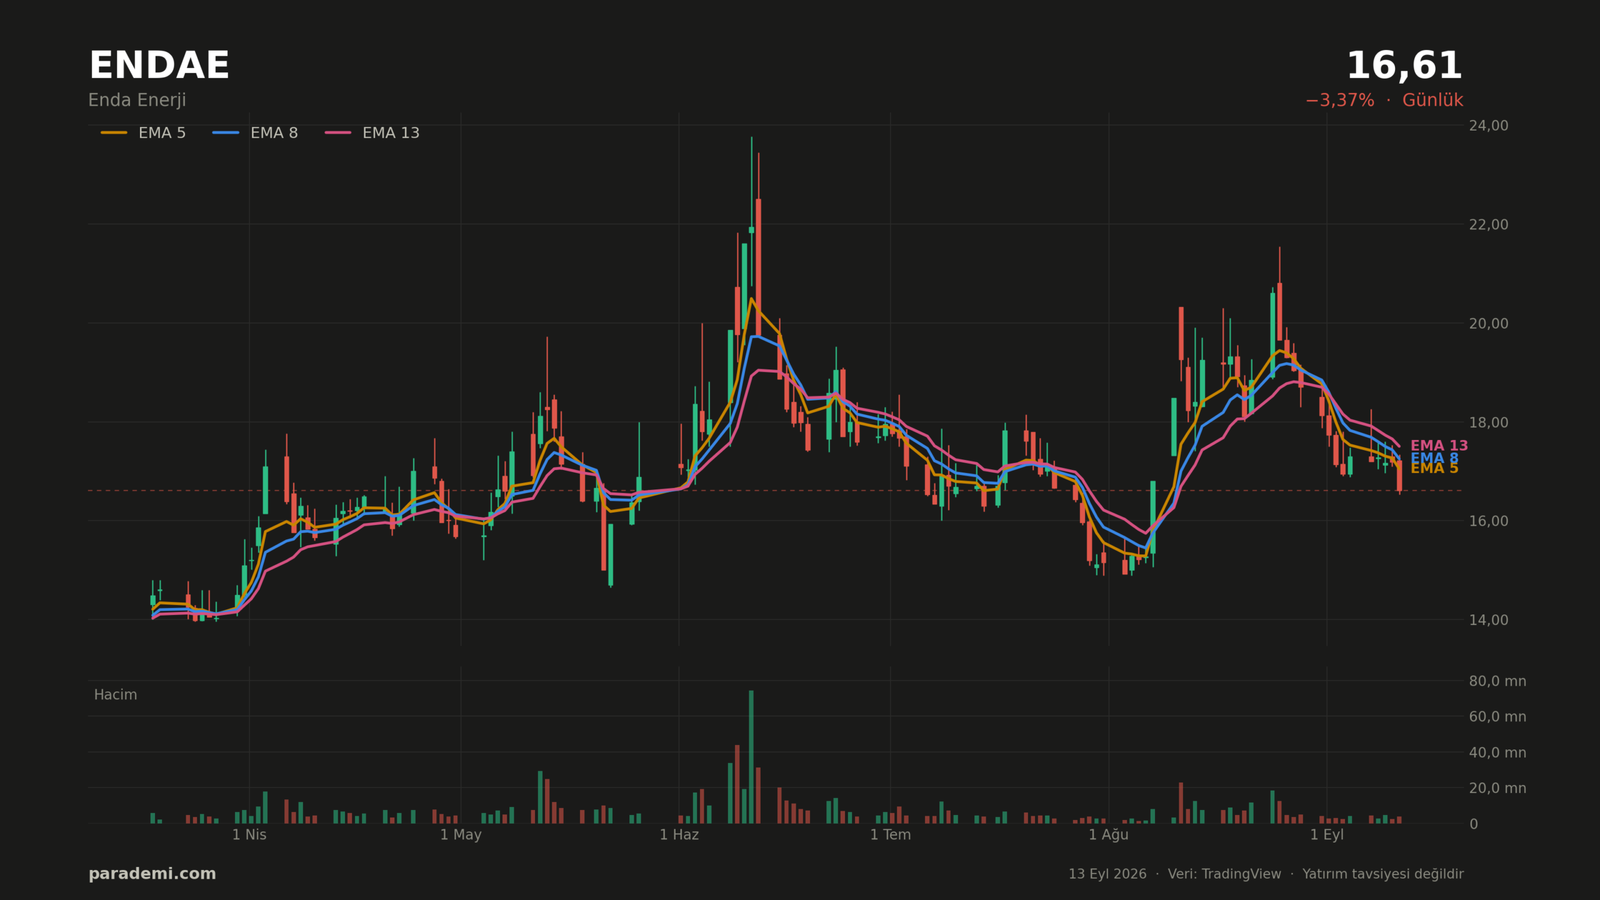
Task: Click the 16,61 last price value
Action: (x=1404, y=66)
